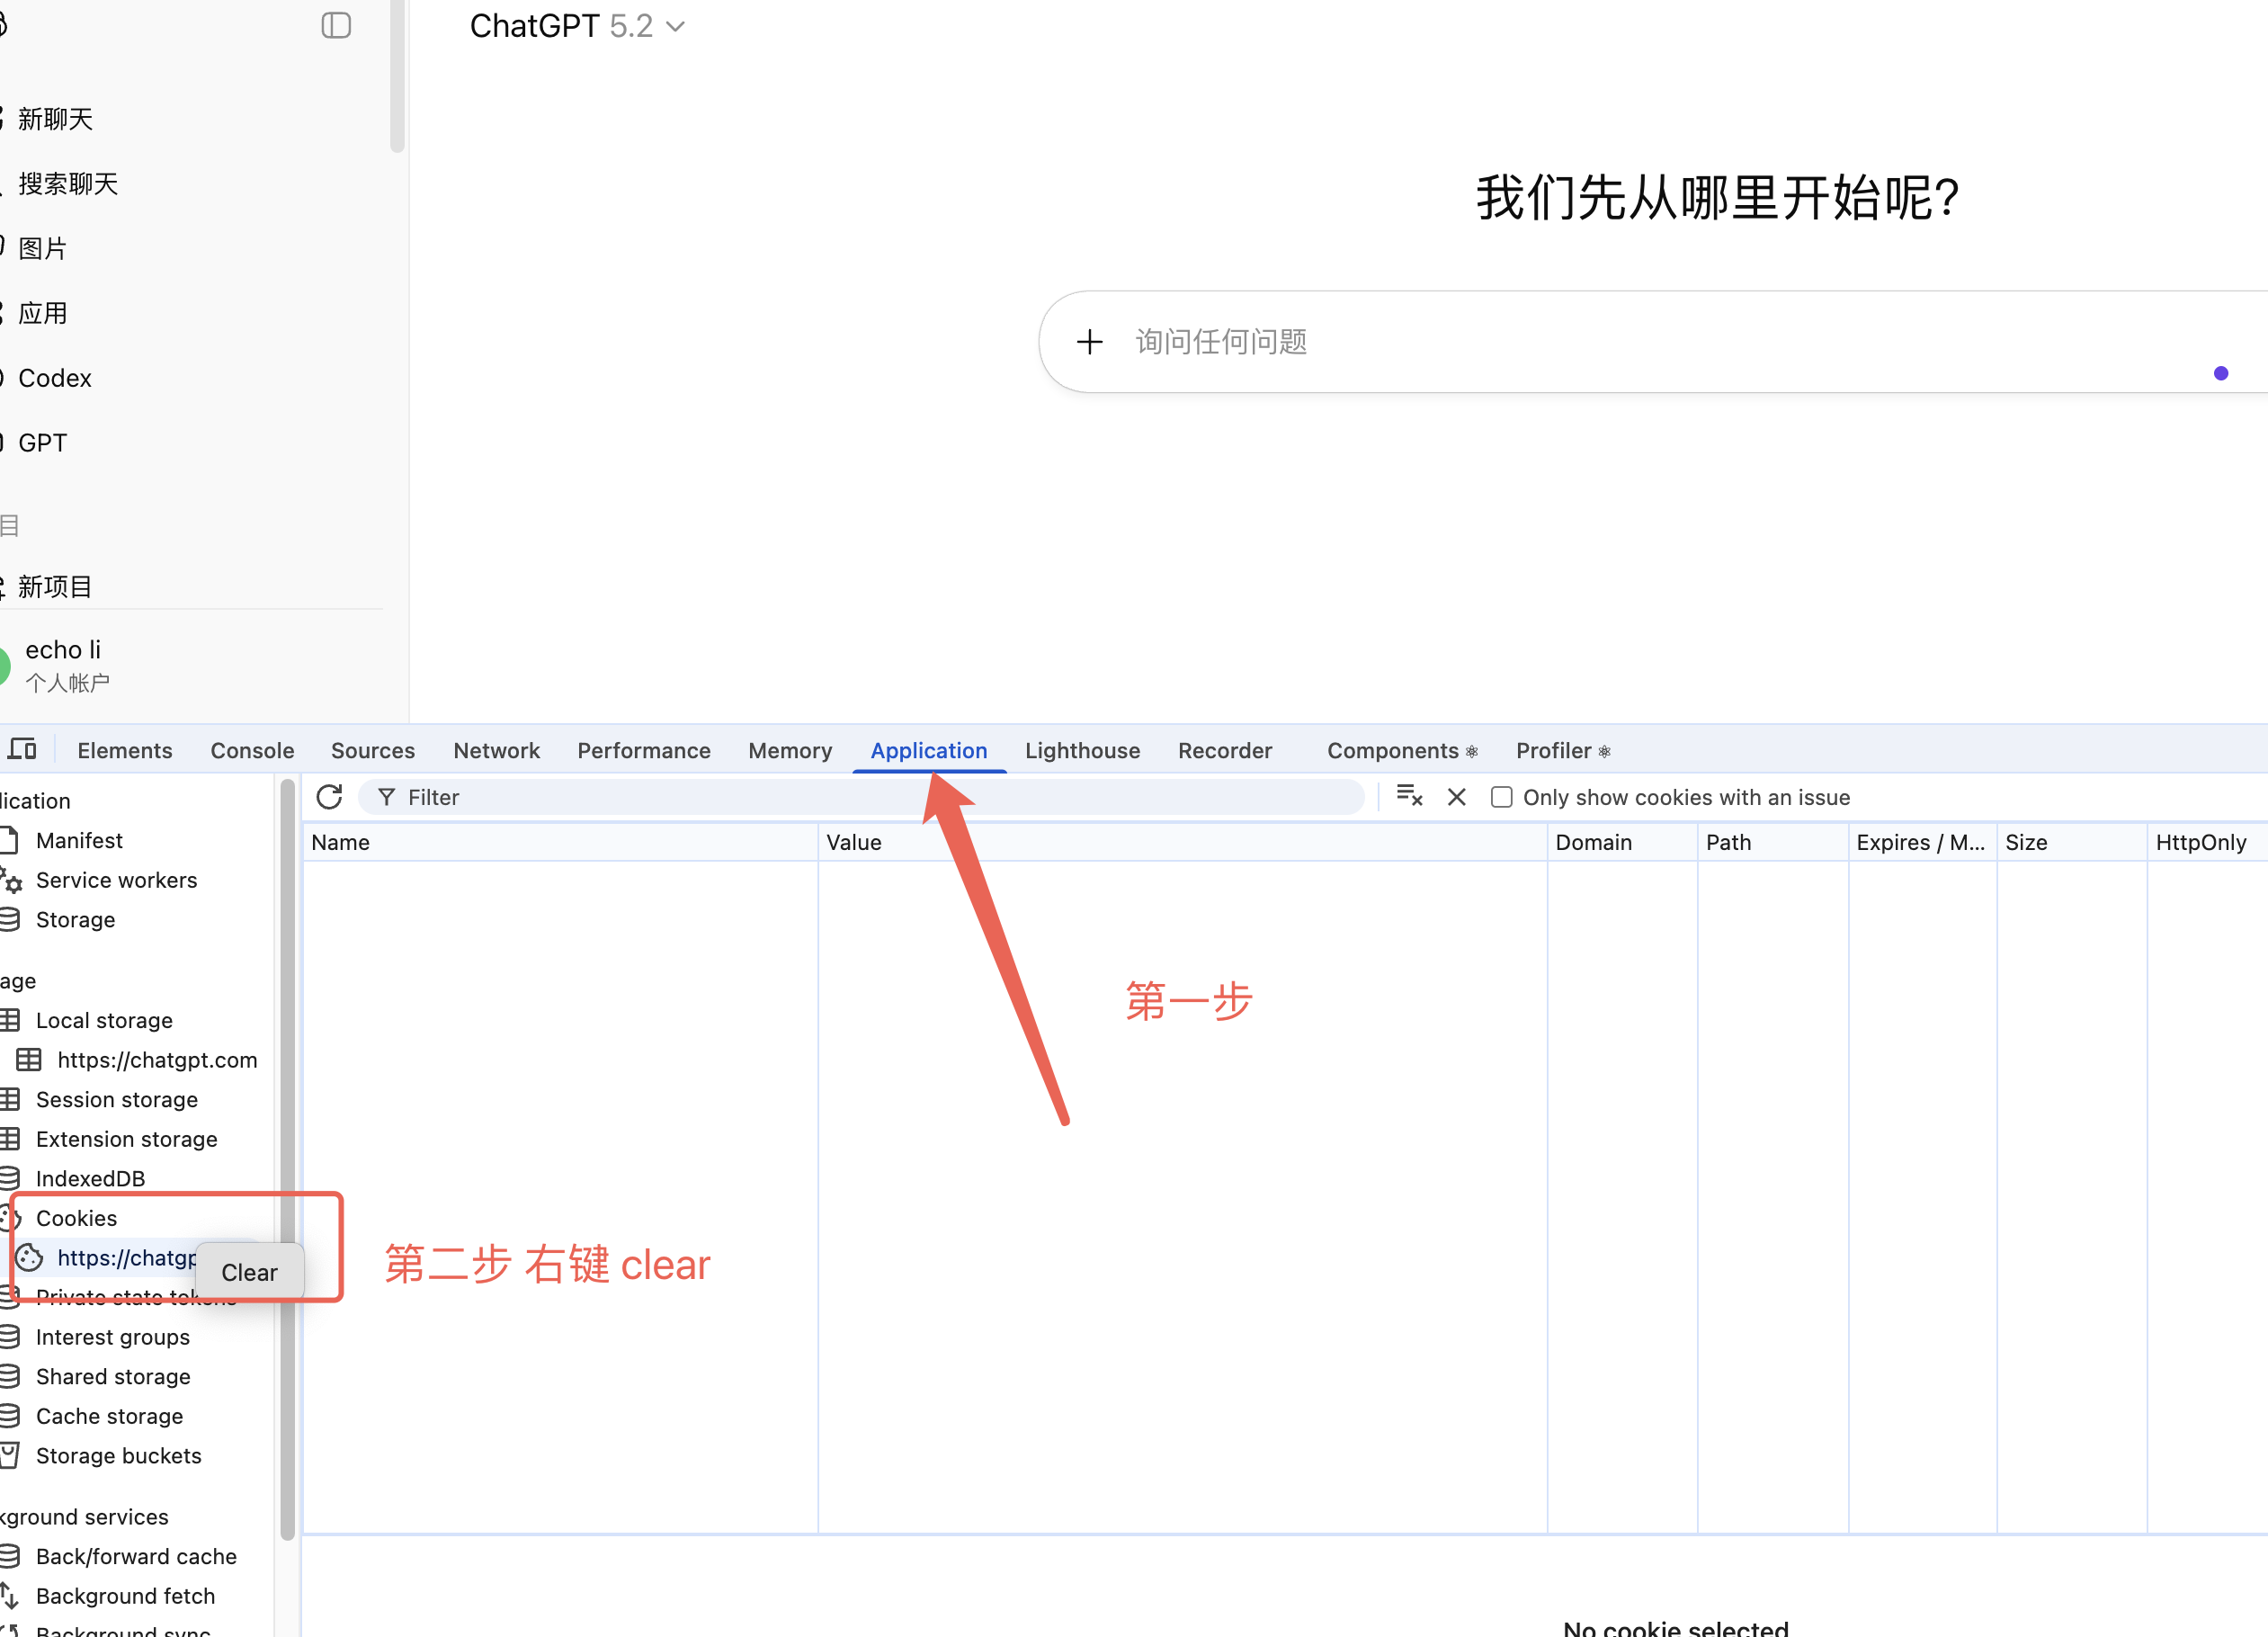Image resolution: width=2268 pixels, height=1637 pixels.
Task: Enable Only show cookies with issue
Action: [x=1501, y=797]
